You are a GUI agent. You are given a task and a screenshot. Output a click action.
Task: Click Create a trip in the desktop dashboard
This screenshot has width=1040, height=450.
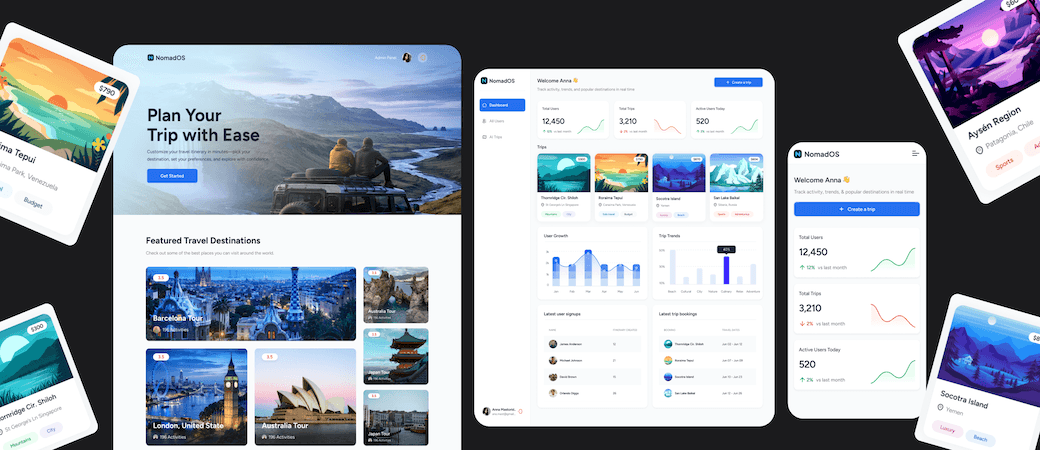(738, 82)
